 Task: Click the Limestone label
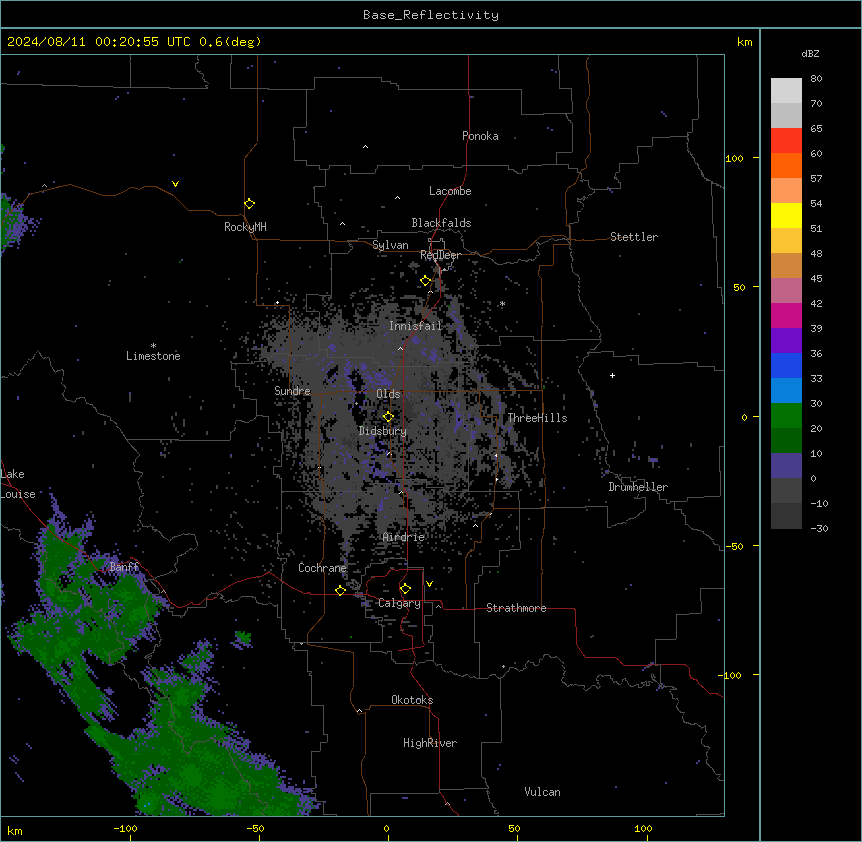pos(153,356)
